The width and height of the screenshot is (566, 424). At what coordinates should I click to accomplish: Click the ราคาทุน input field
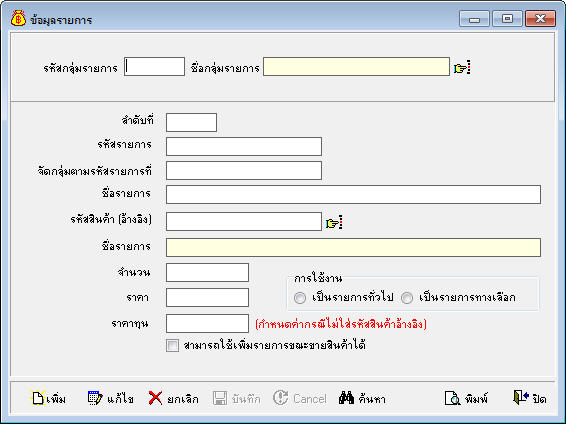coord(208,323)
